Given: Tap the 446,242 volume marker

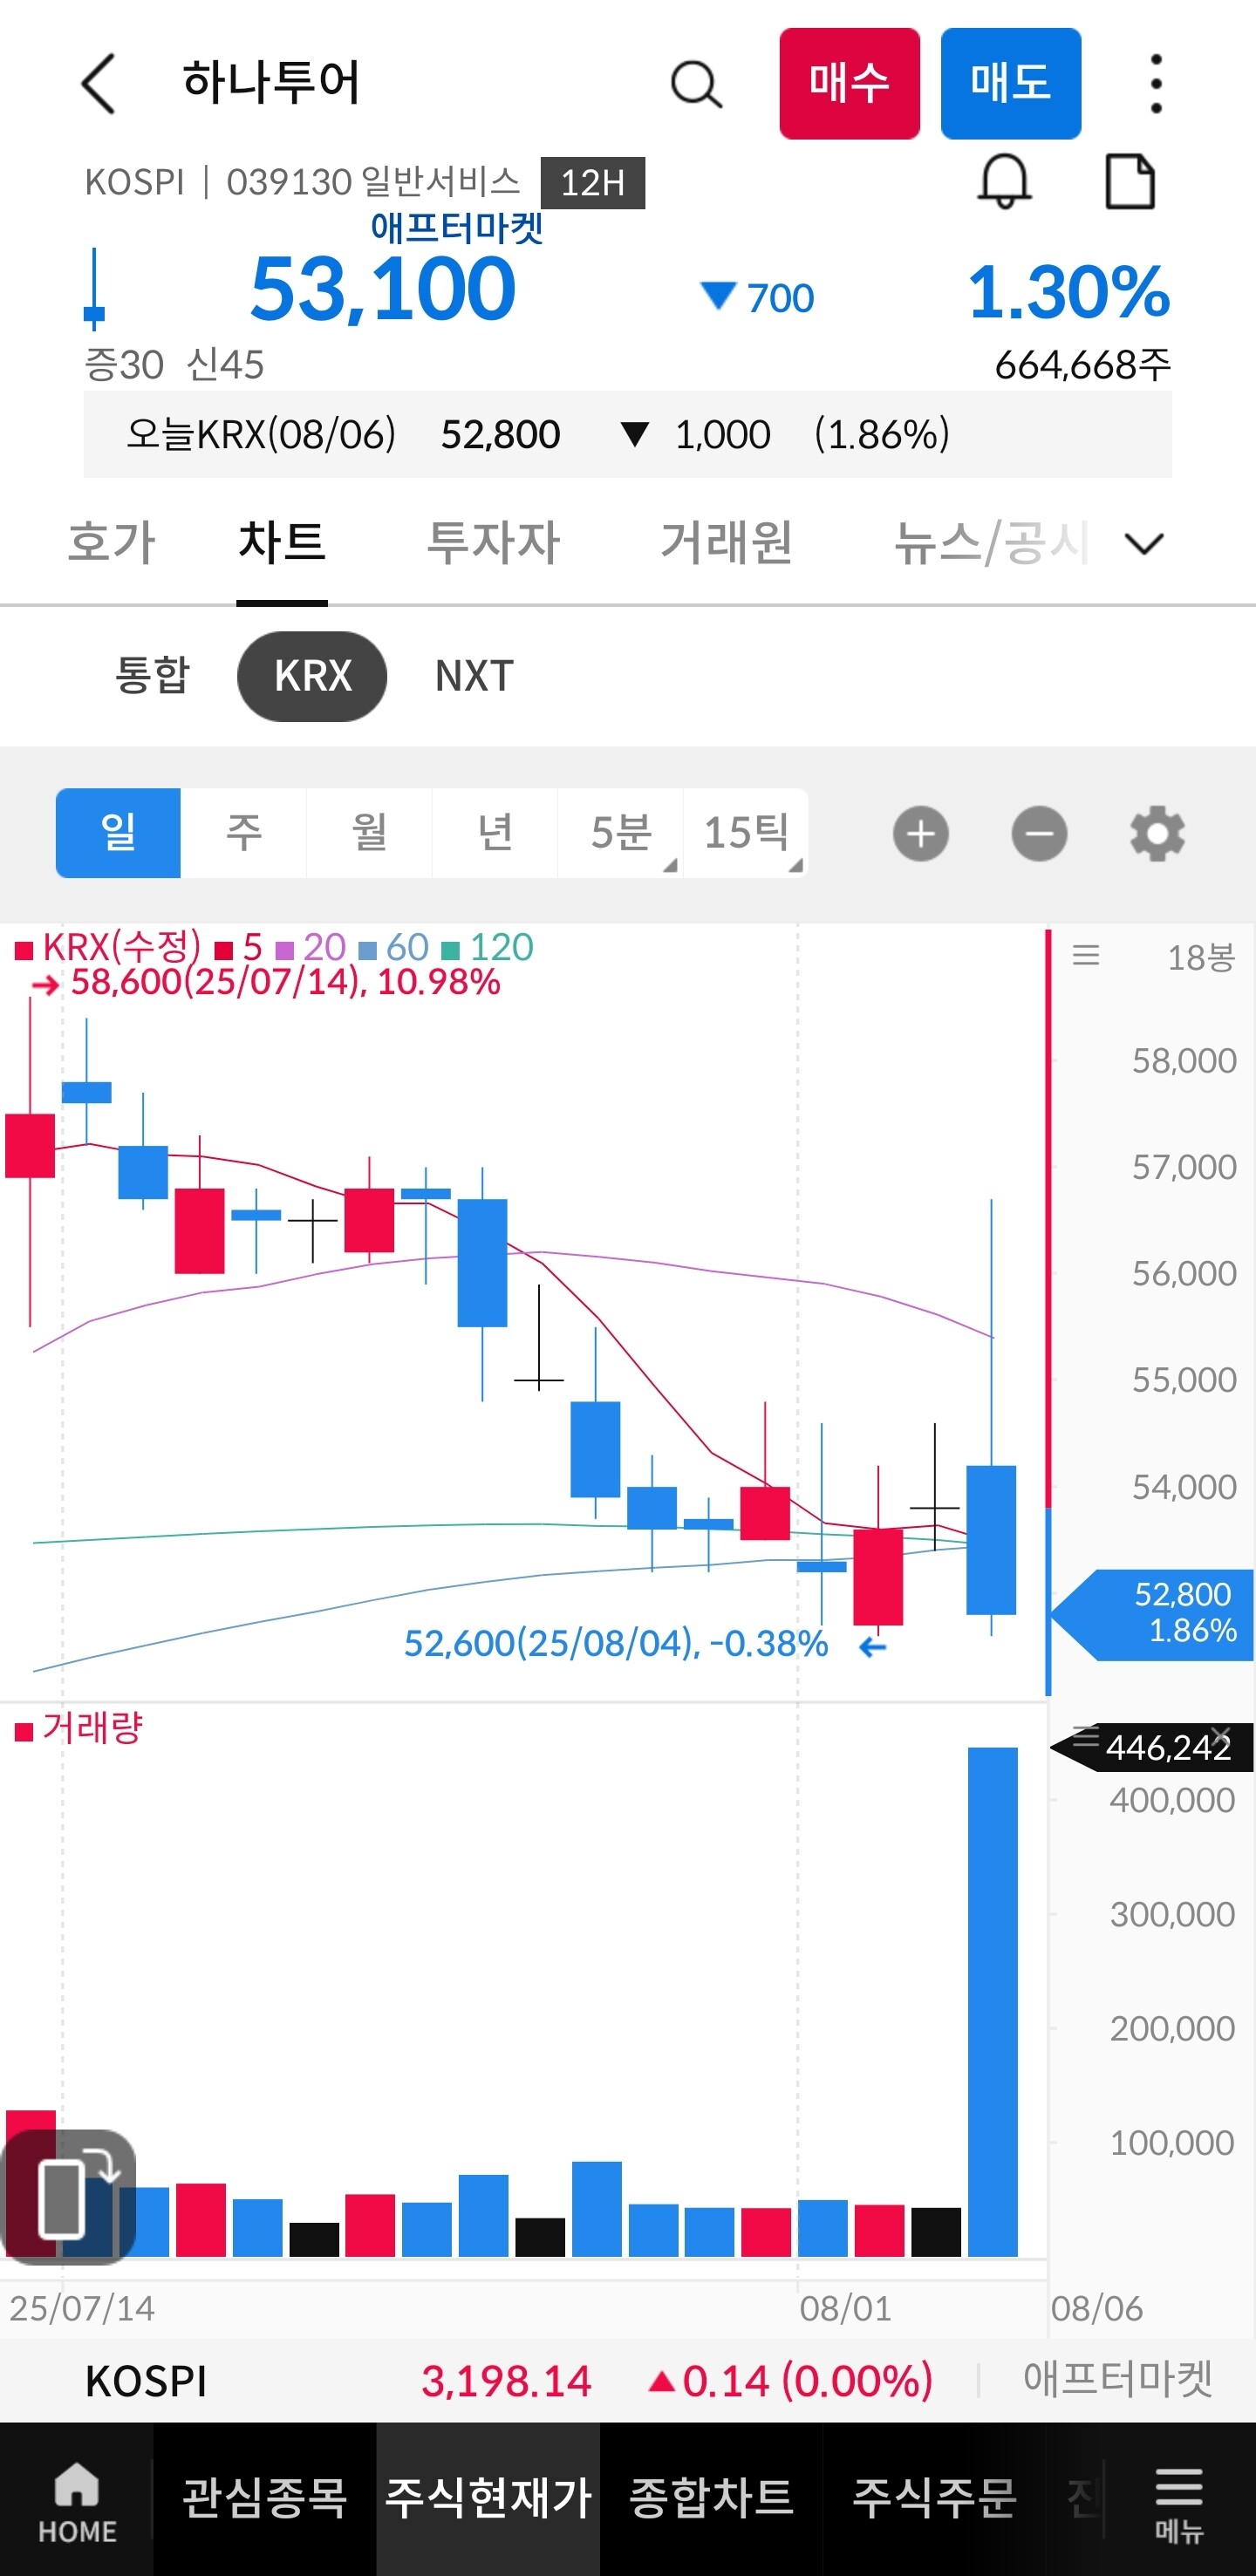Looking at the screenshot, I should pyautogui.click(x=1152, y=1747).
